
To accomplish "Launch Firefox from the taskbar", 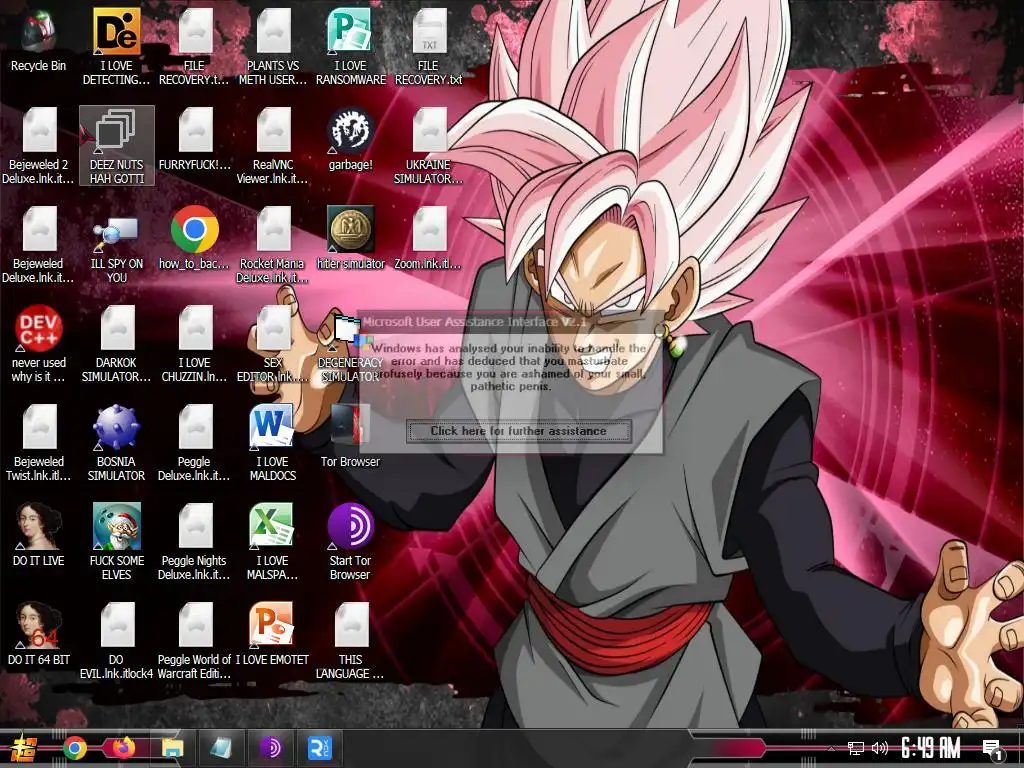I will coord(123,748).
